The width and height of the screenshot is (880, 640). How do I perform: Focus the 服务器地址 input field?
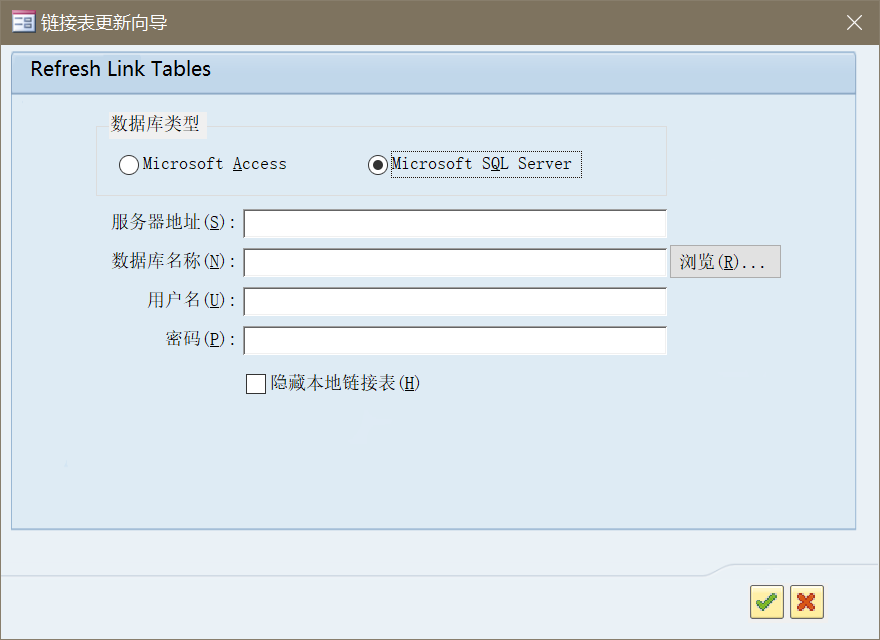(x=455, y=223)
